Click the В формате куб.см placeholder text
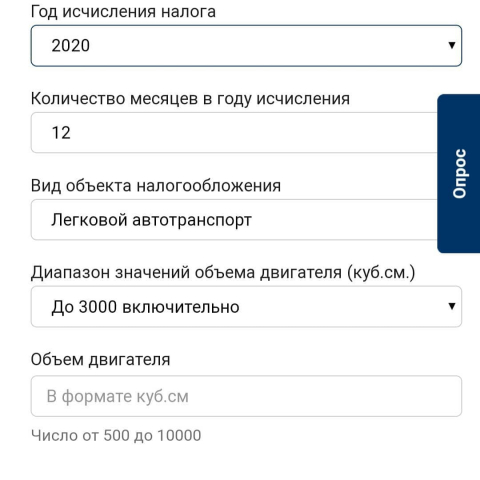 [x=118, y=397]
